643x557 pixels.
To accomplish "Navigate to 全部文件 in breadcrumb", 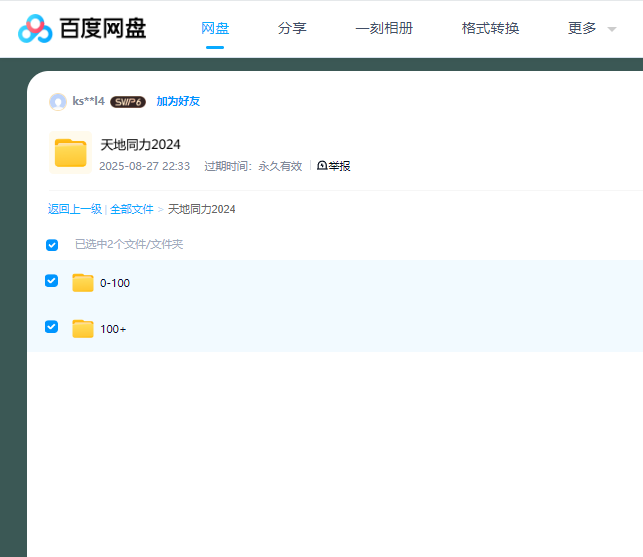I will click(x=132, y=209).
